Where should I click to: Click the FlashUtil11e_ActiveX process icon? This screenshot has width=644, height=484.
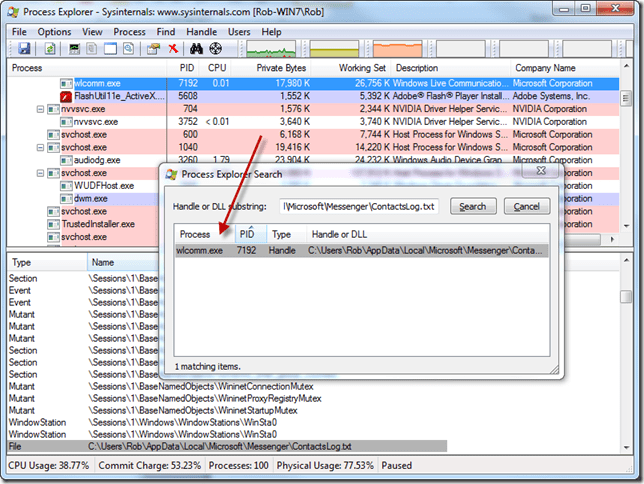(66, 96)
